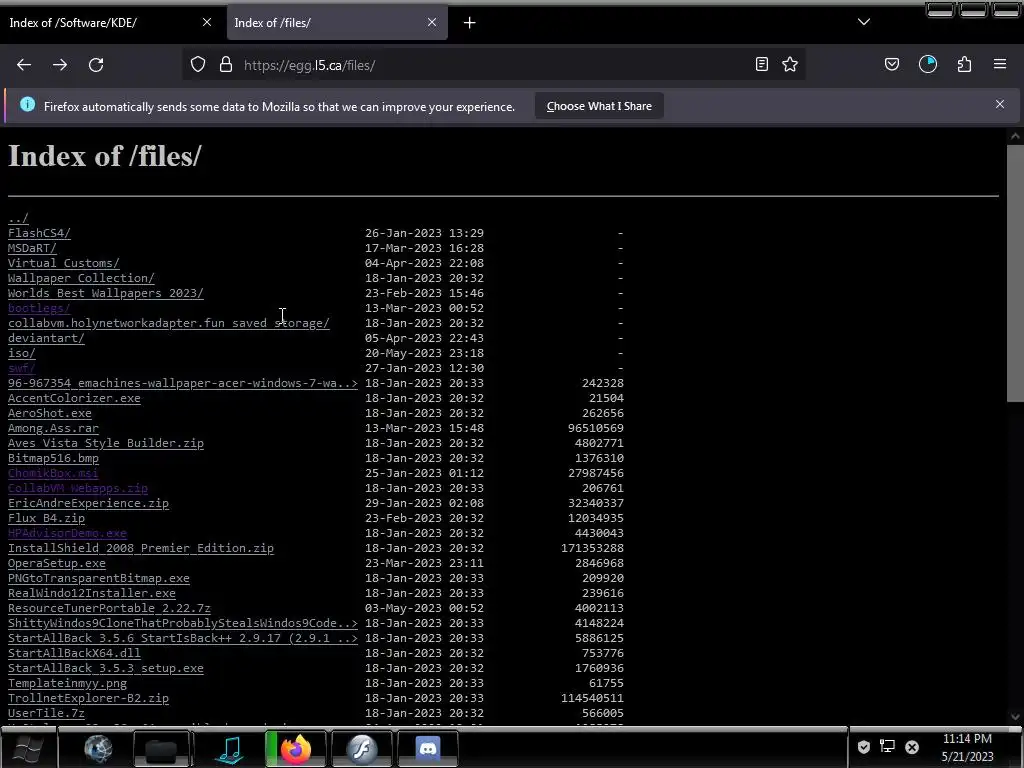Download OperaSetup.exe
The image size is (1024, 768).
[x=57, y=564]
